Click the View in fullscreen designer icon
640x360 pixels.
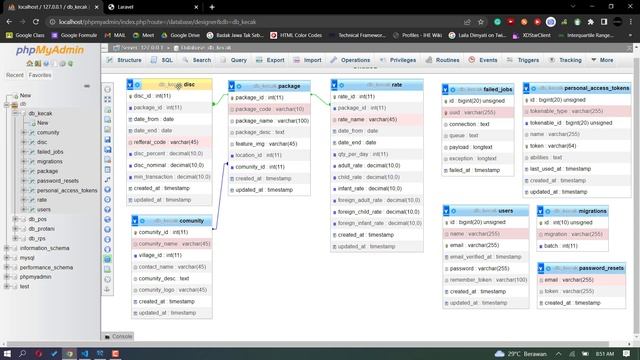pyautogui.click(x=107, y=99)
